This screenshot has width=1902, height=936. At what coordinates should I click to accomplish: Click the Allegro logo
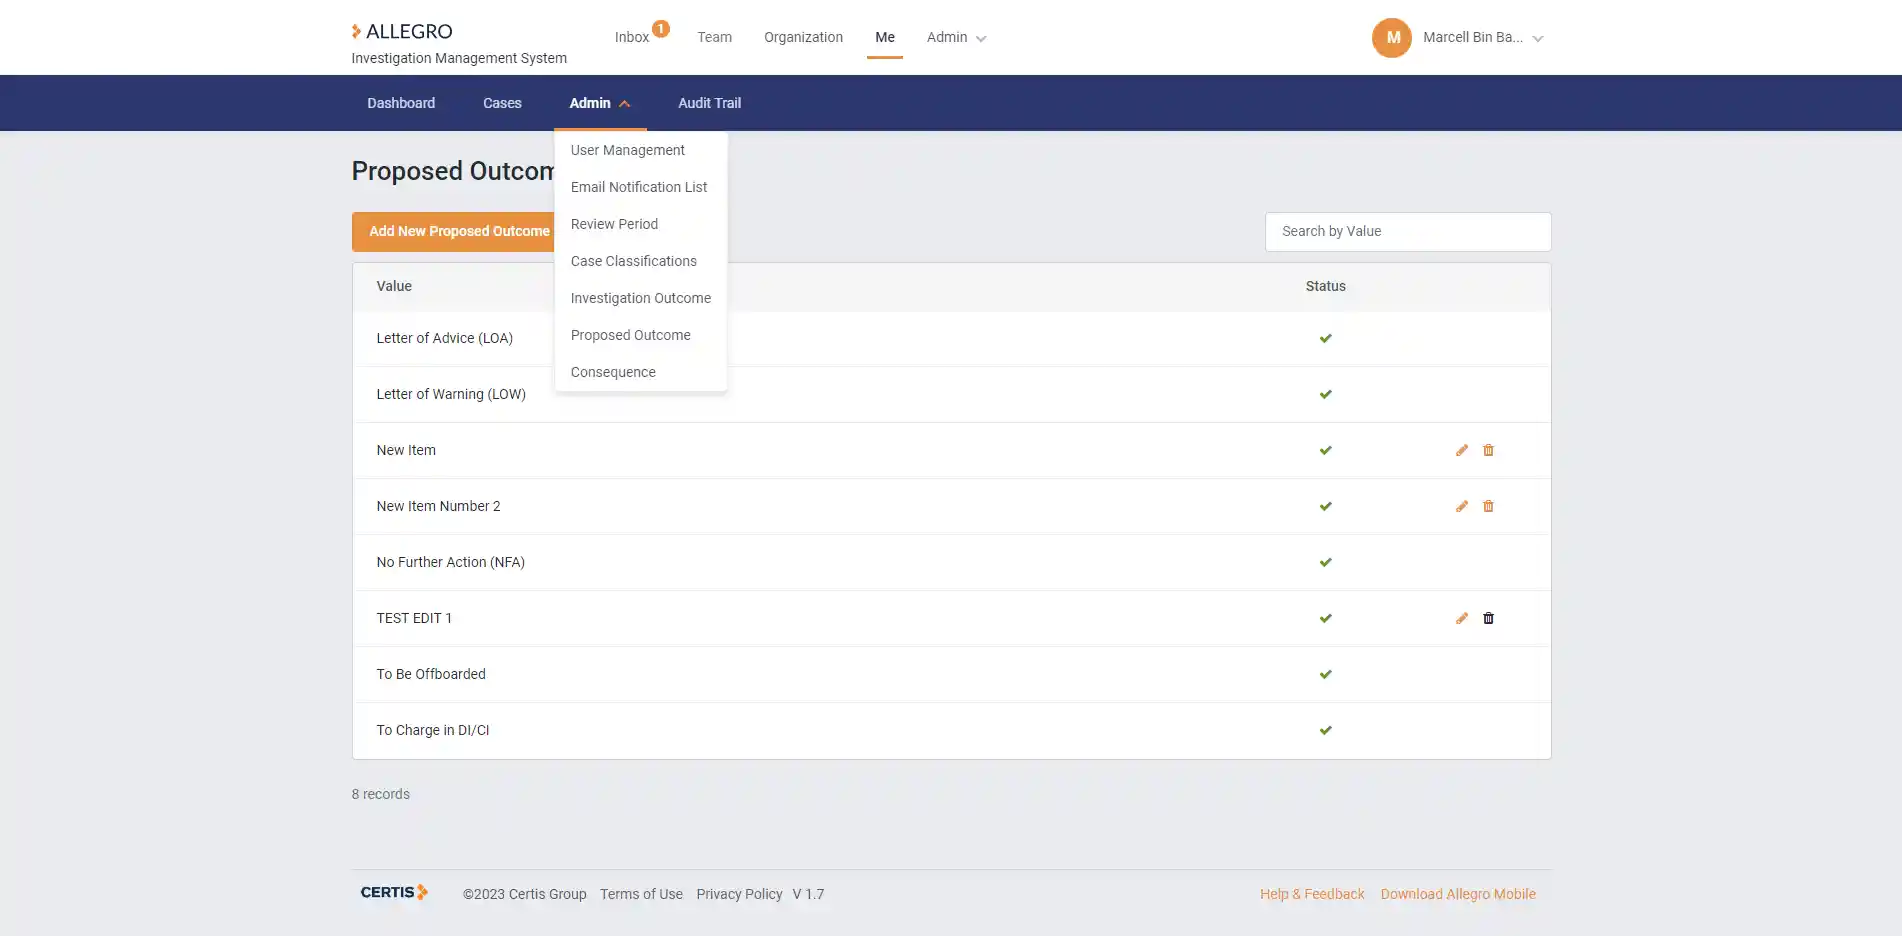coord(402,31)
